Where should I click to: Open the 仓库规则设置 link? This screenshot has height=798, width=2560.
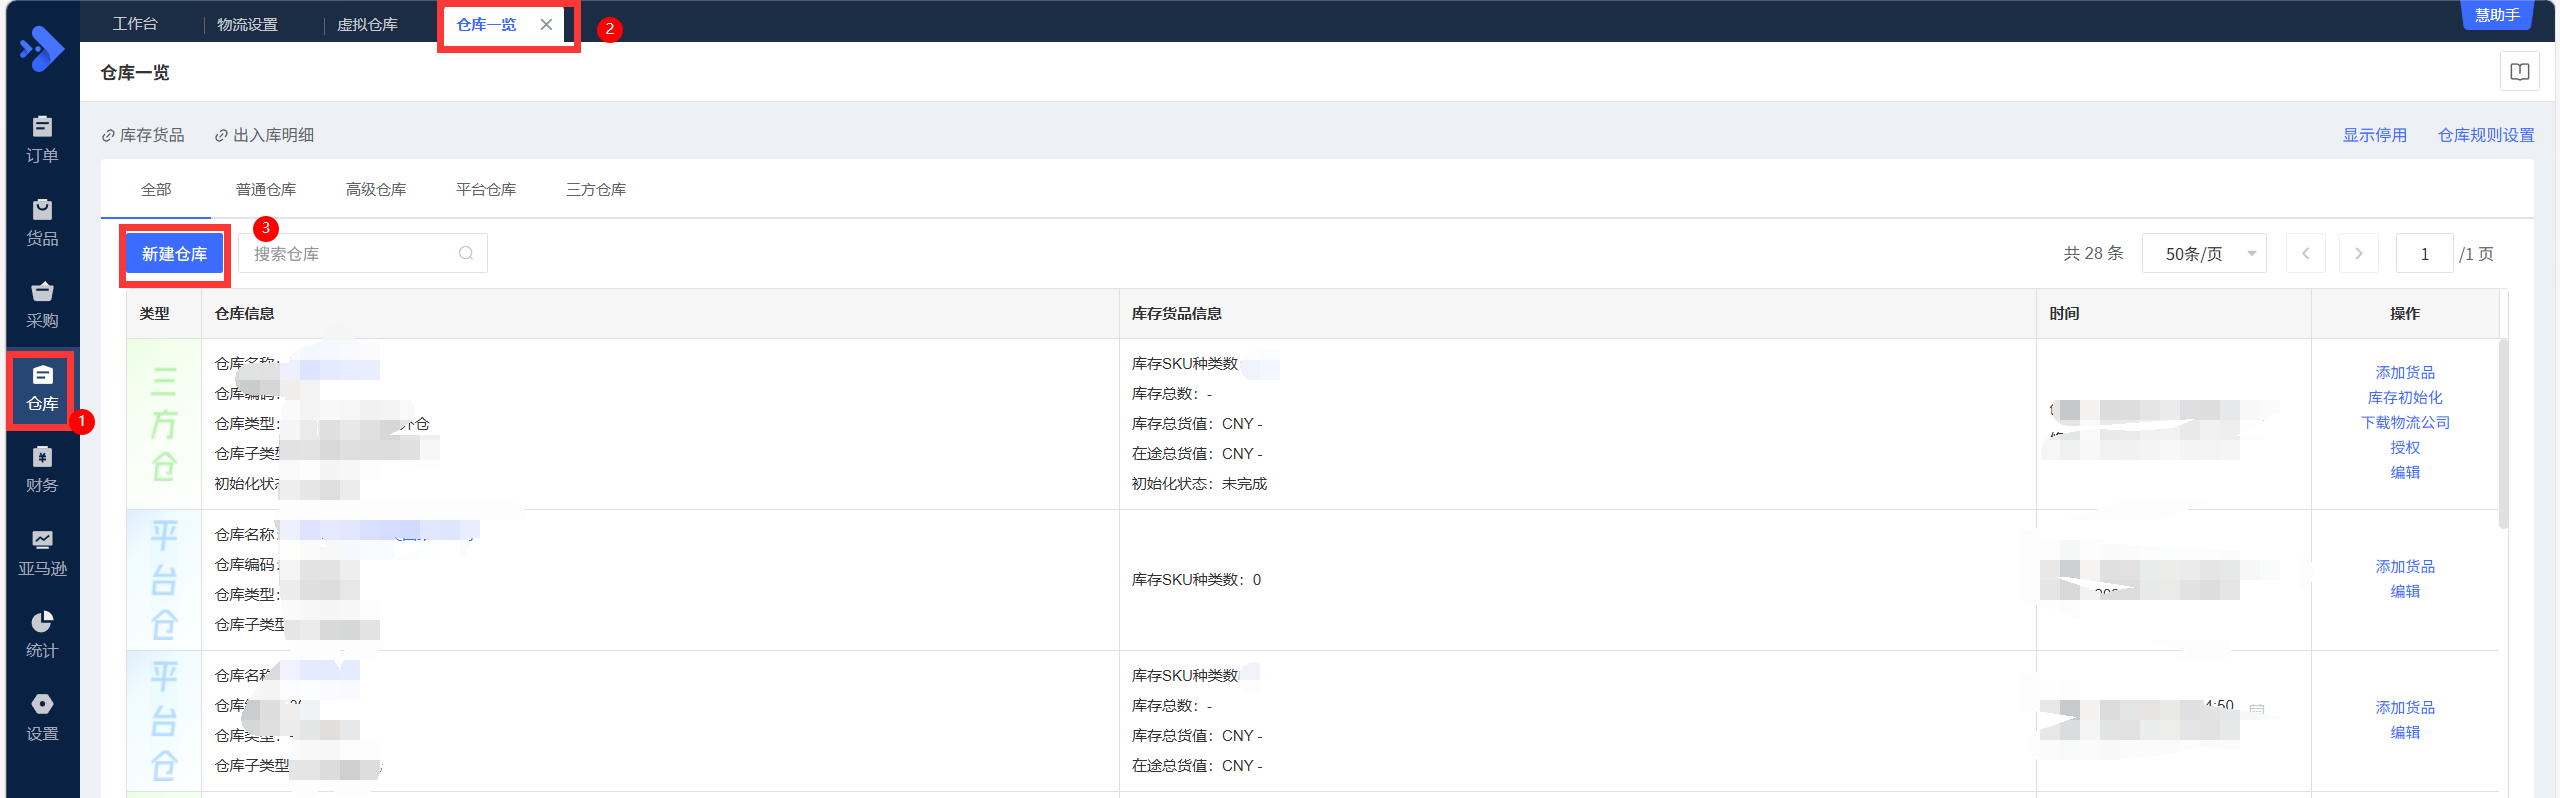point(2485,135)
